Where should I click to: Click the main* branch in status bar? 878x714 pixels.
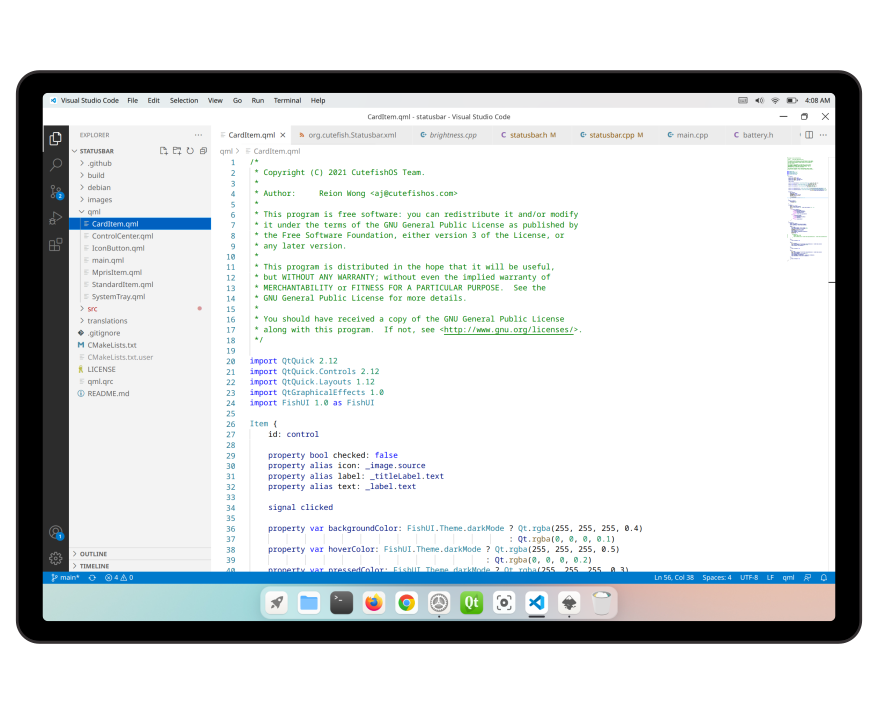[x=65, y=577]
